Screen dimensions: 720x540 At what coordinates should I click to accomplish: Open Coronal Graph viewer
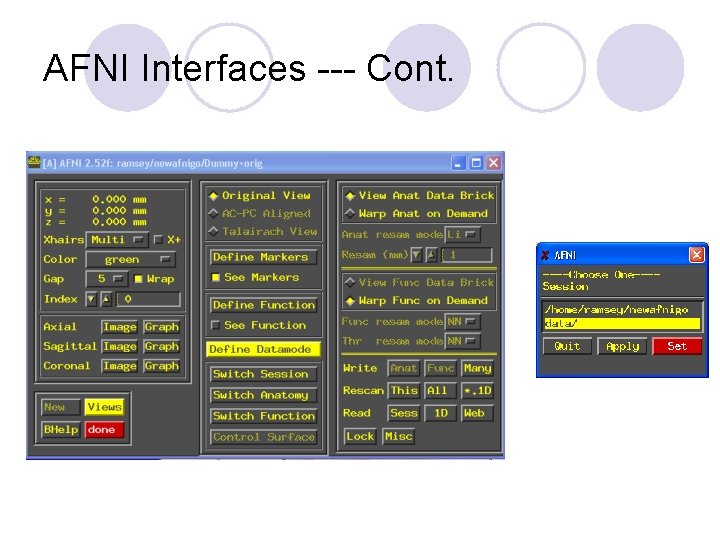click(x=161, y=366)
